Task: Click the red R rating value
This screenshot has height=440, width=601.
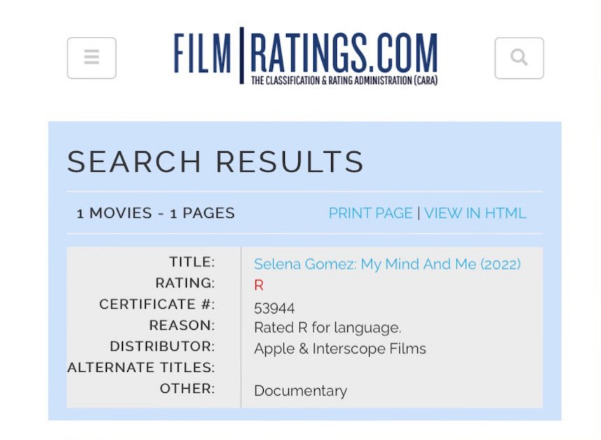Action: coord(259,285)
